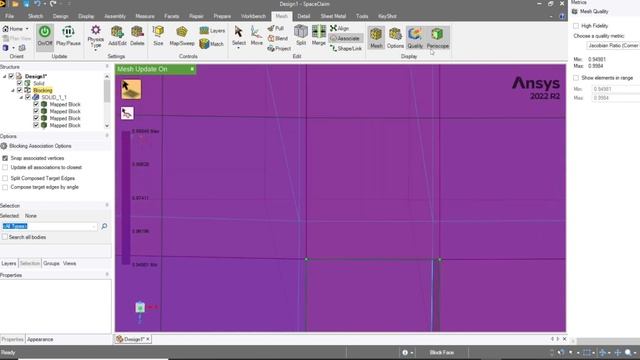Open the Select tool dropdown arrow
This screenshot has height=360, width=640.
[x=239, y=49]
